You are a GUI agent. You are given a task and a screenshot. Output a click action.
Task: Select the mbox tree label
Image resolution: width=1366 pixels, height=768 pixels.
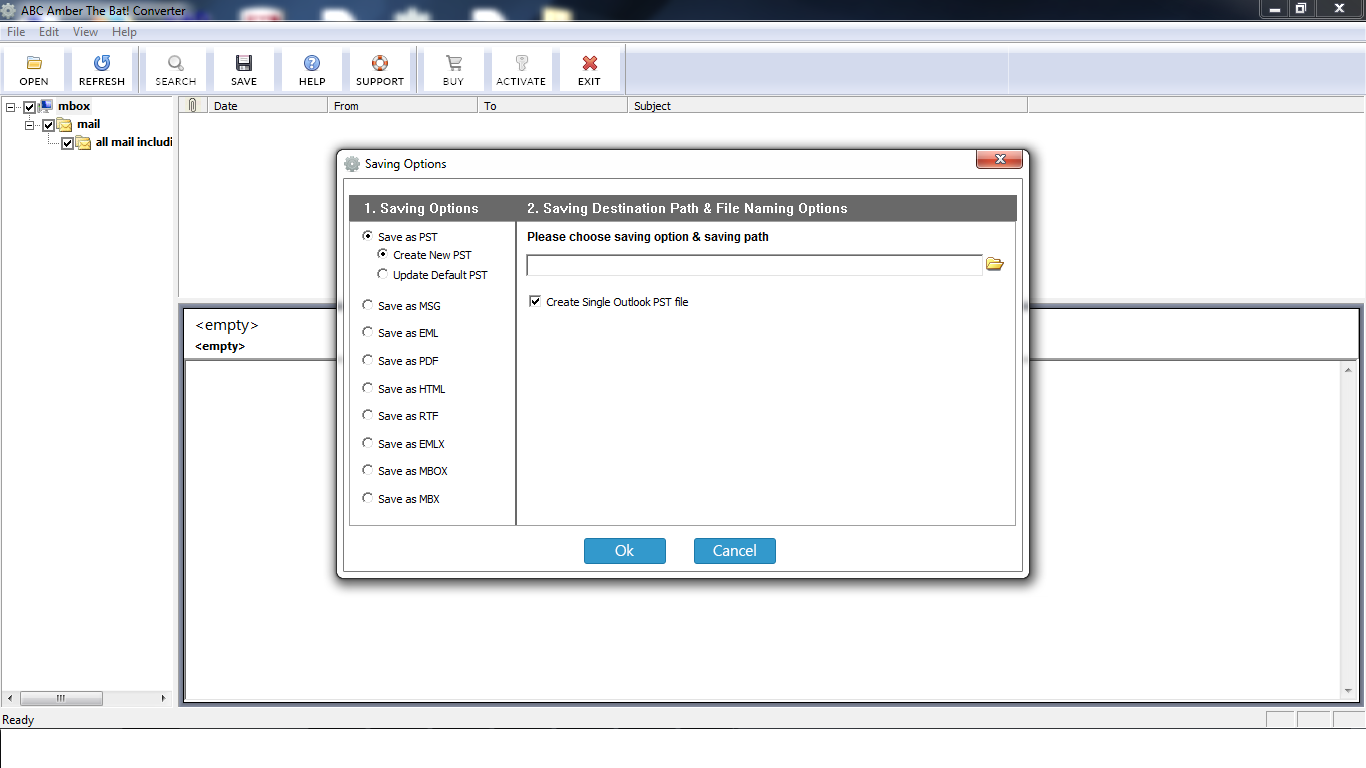[74, 106]
